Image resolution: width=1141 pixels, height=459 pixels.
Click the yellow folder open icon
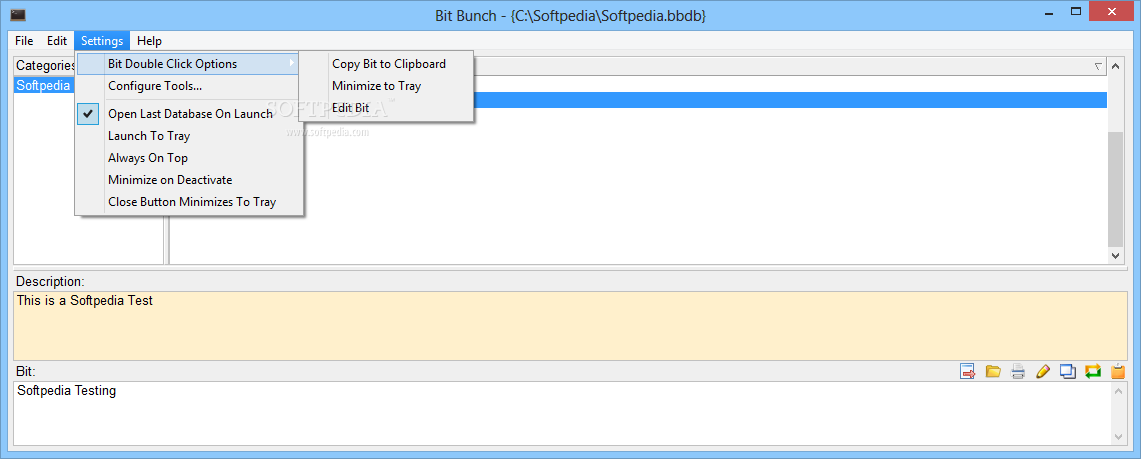(x=993, y=371)
